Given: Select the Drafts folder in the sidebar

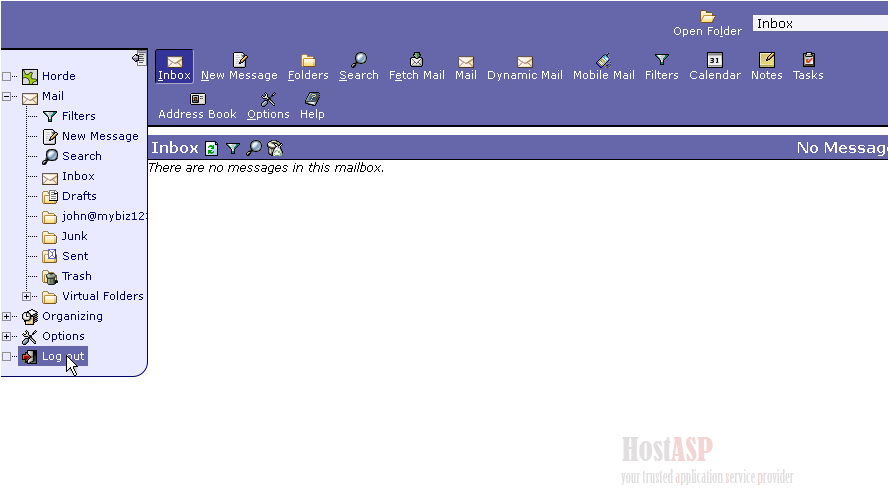Looking at the screenshot, I should point(78,196).
